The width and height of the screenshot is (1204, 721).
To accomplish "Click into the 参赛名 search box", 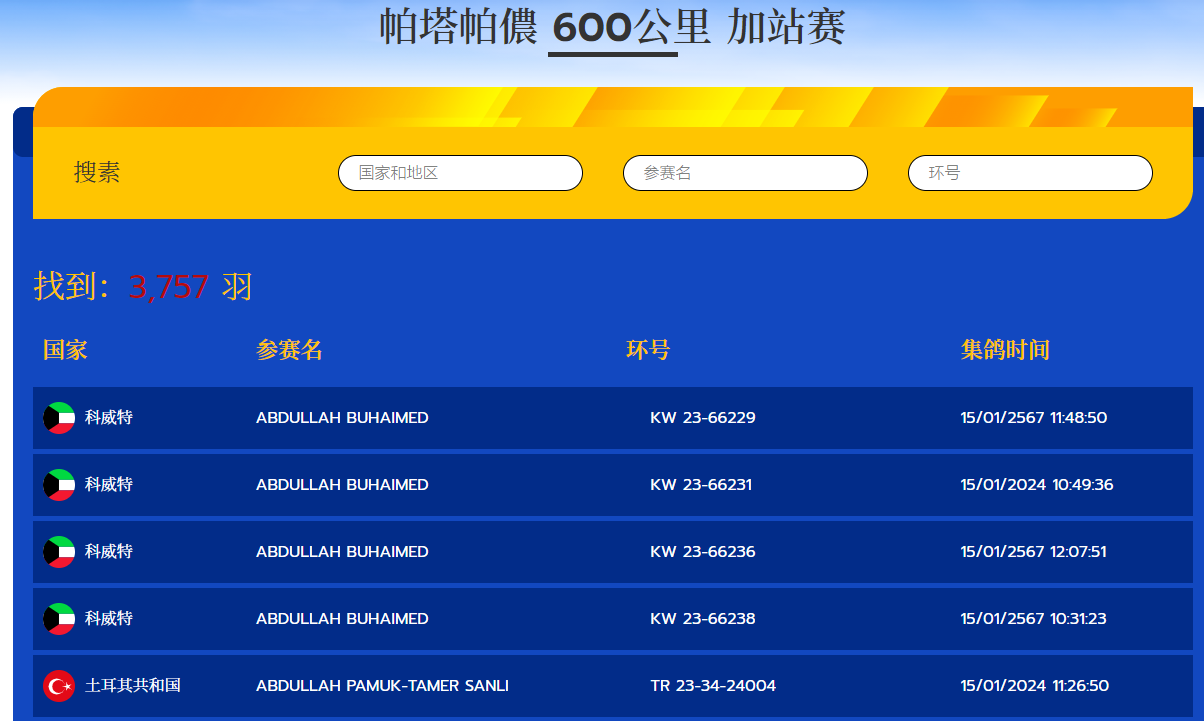I will [745, 173].
